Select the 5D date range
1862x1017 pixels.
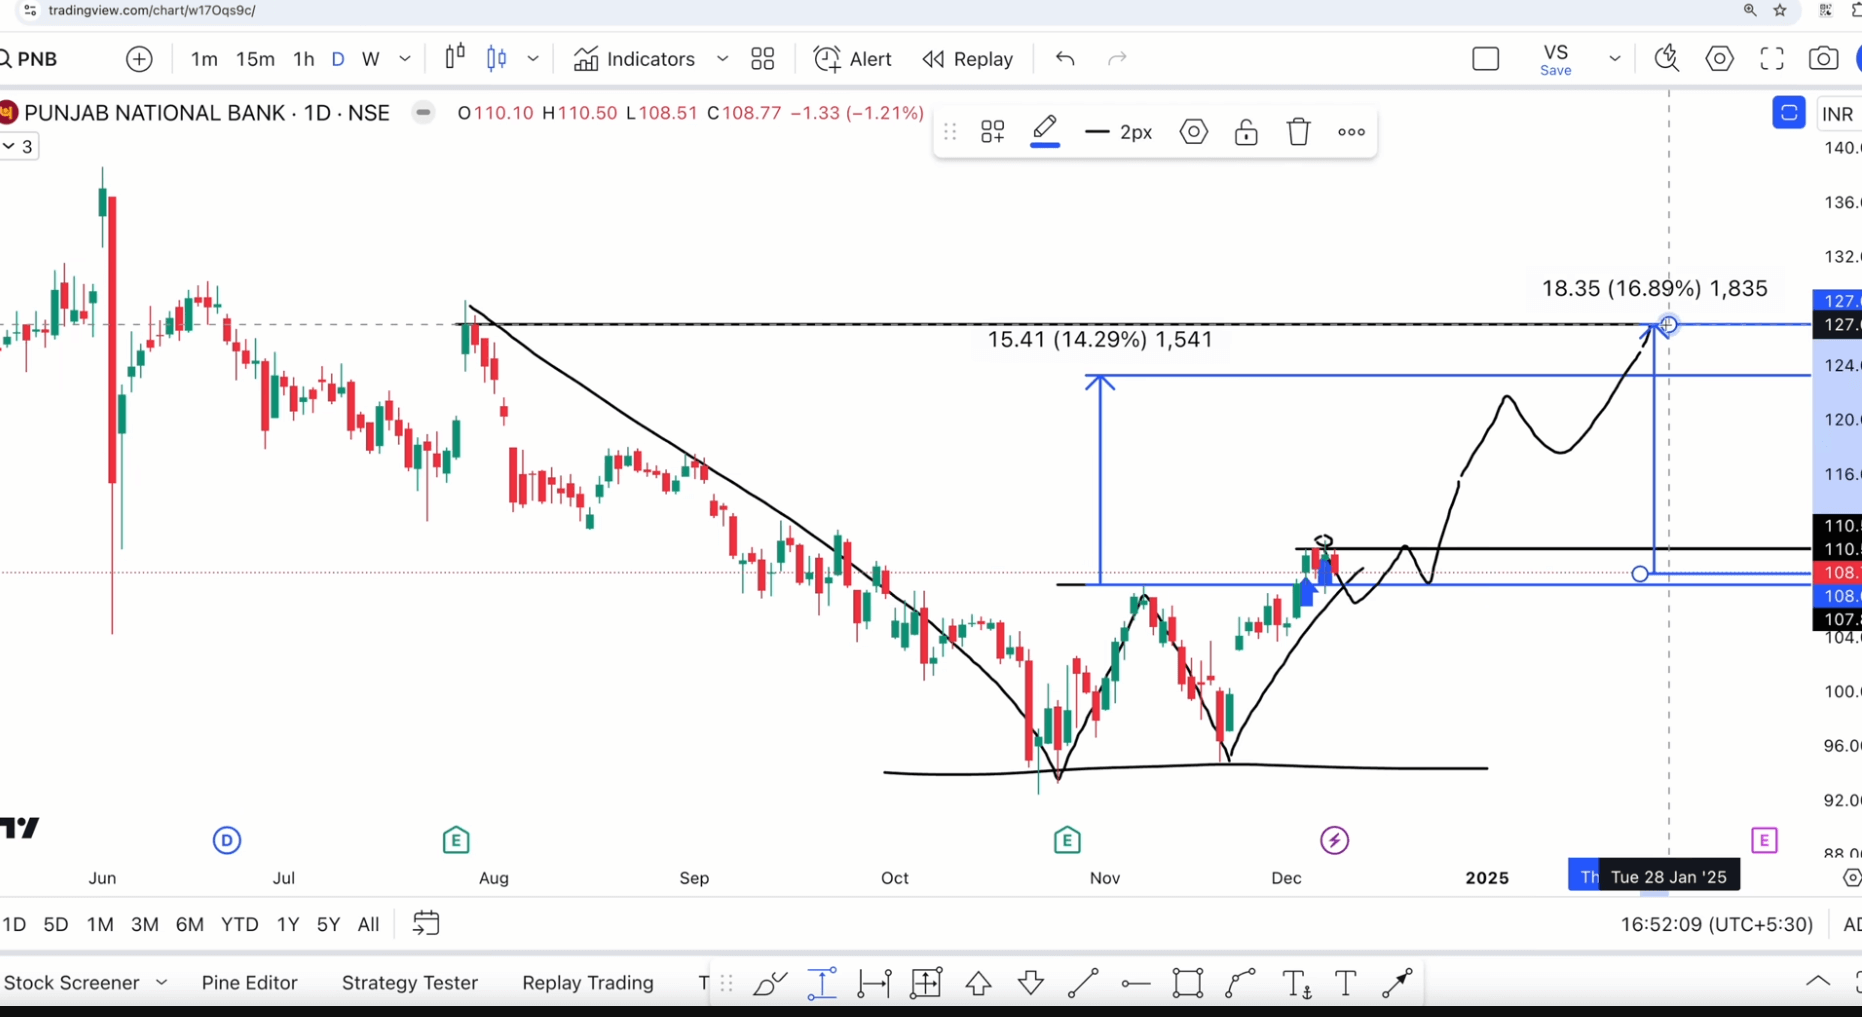tap(56, 924)
